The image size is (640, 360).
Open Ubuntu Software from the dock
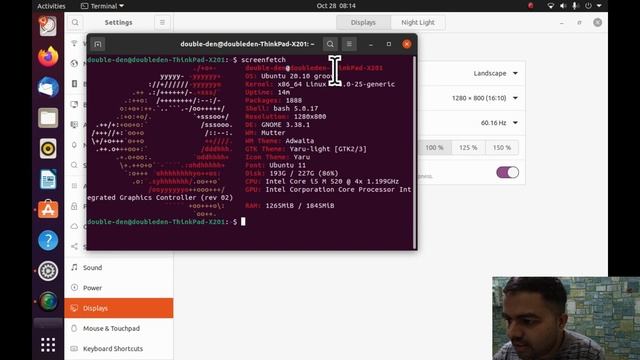(48, 209)
